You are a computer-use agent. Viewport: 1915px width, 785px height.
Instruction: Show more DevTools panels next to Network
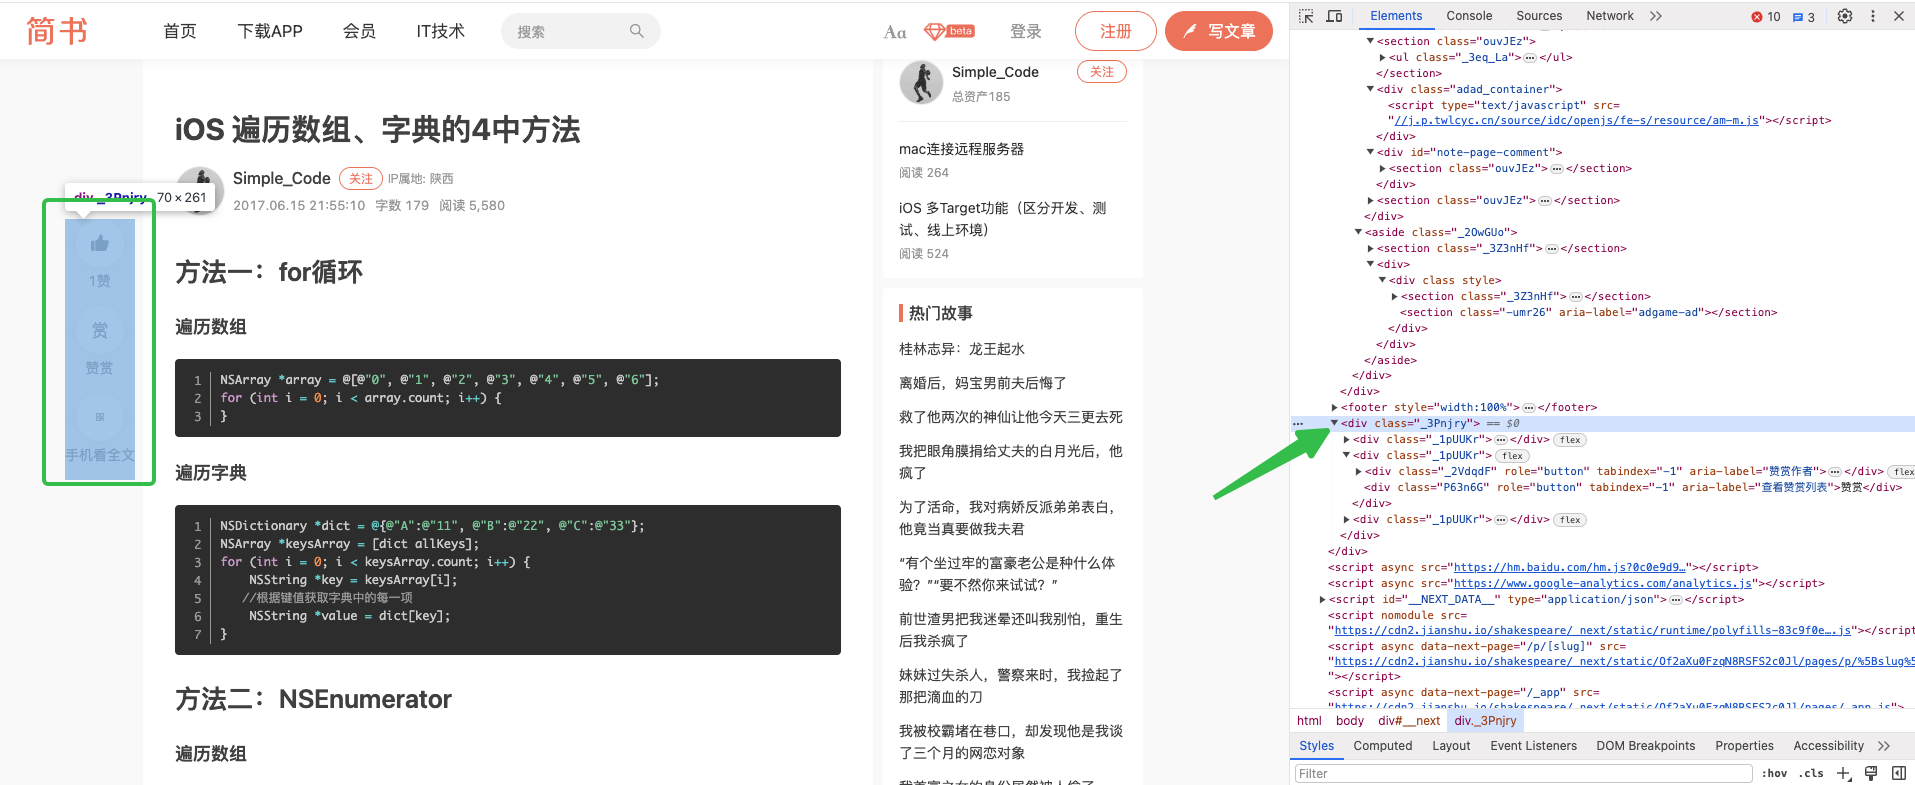[x=1656, y=16]
